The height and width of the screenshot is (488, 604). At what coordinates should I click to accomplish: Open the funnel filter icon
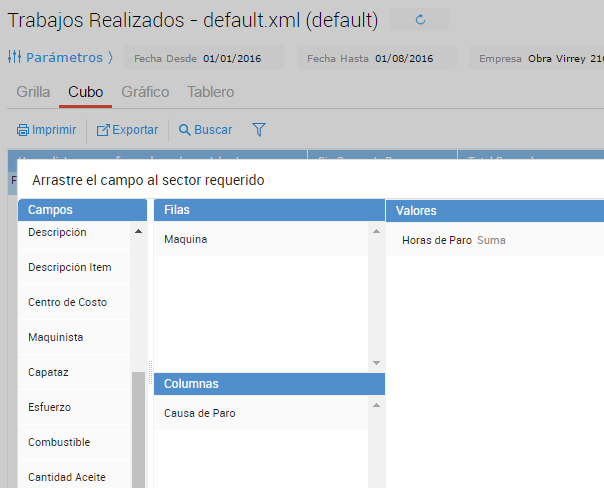pos(259,130)
